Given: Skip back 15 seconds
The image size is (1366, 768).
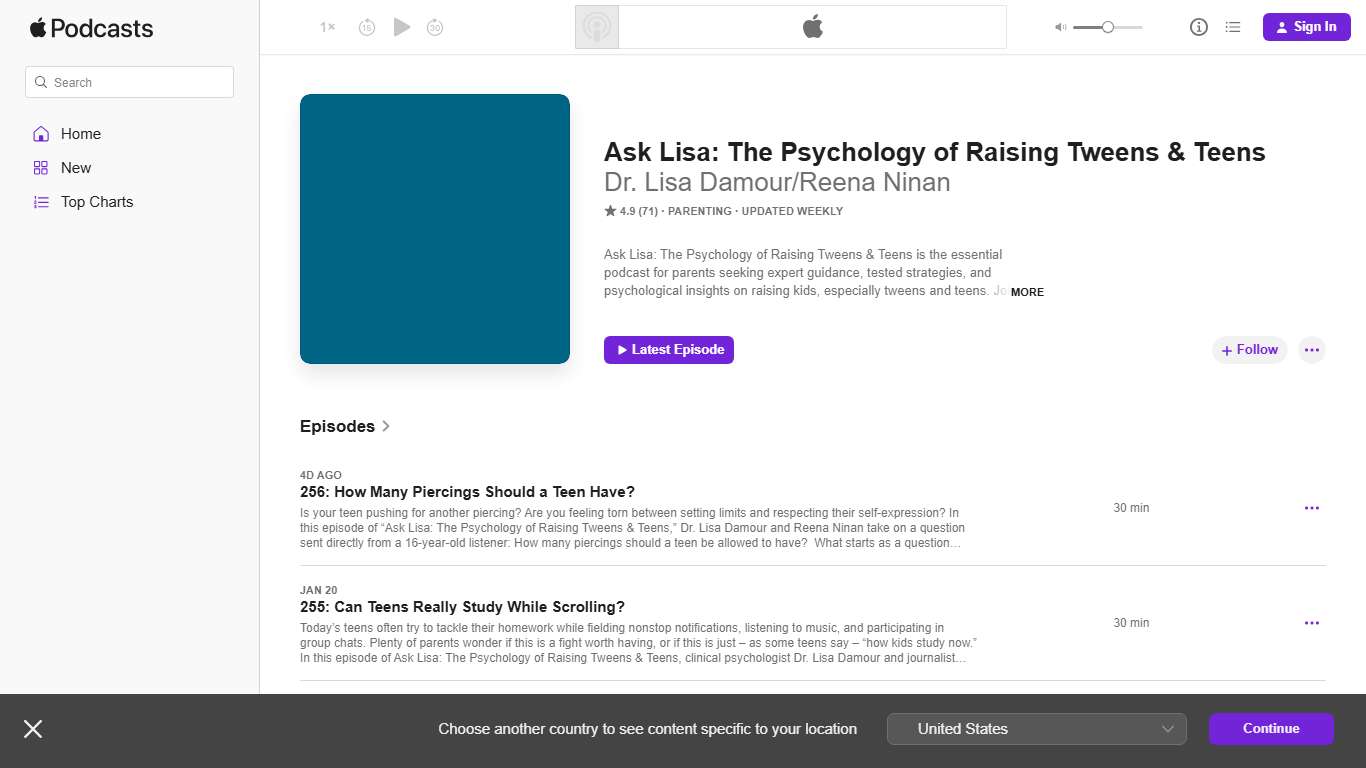Looking at the screenshot, I should pyautogui.click(x=367, y=27).
